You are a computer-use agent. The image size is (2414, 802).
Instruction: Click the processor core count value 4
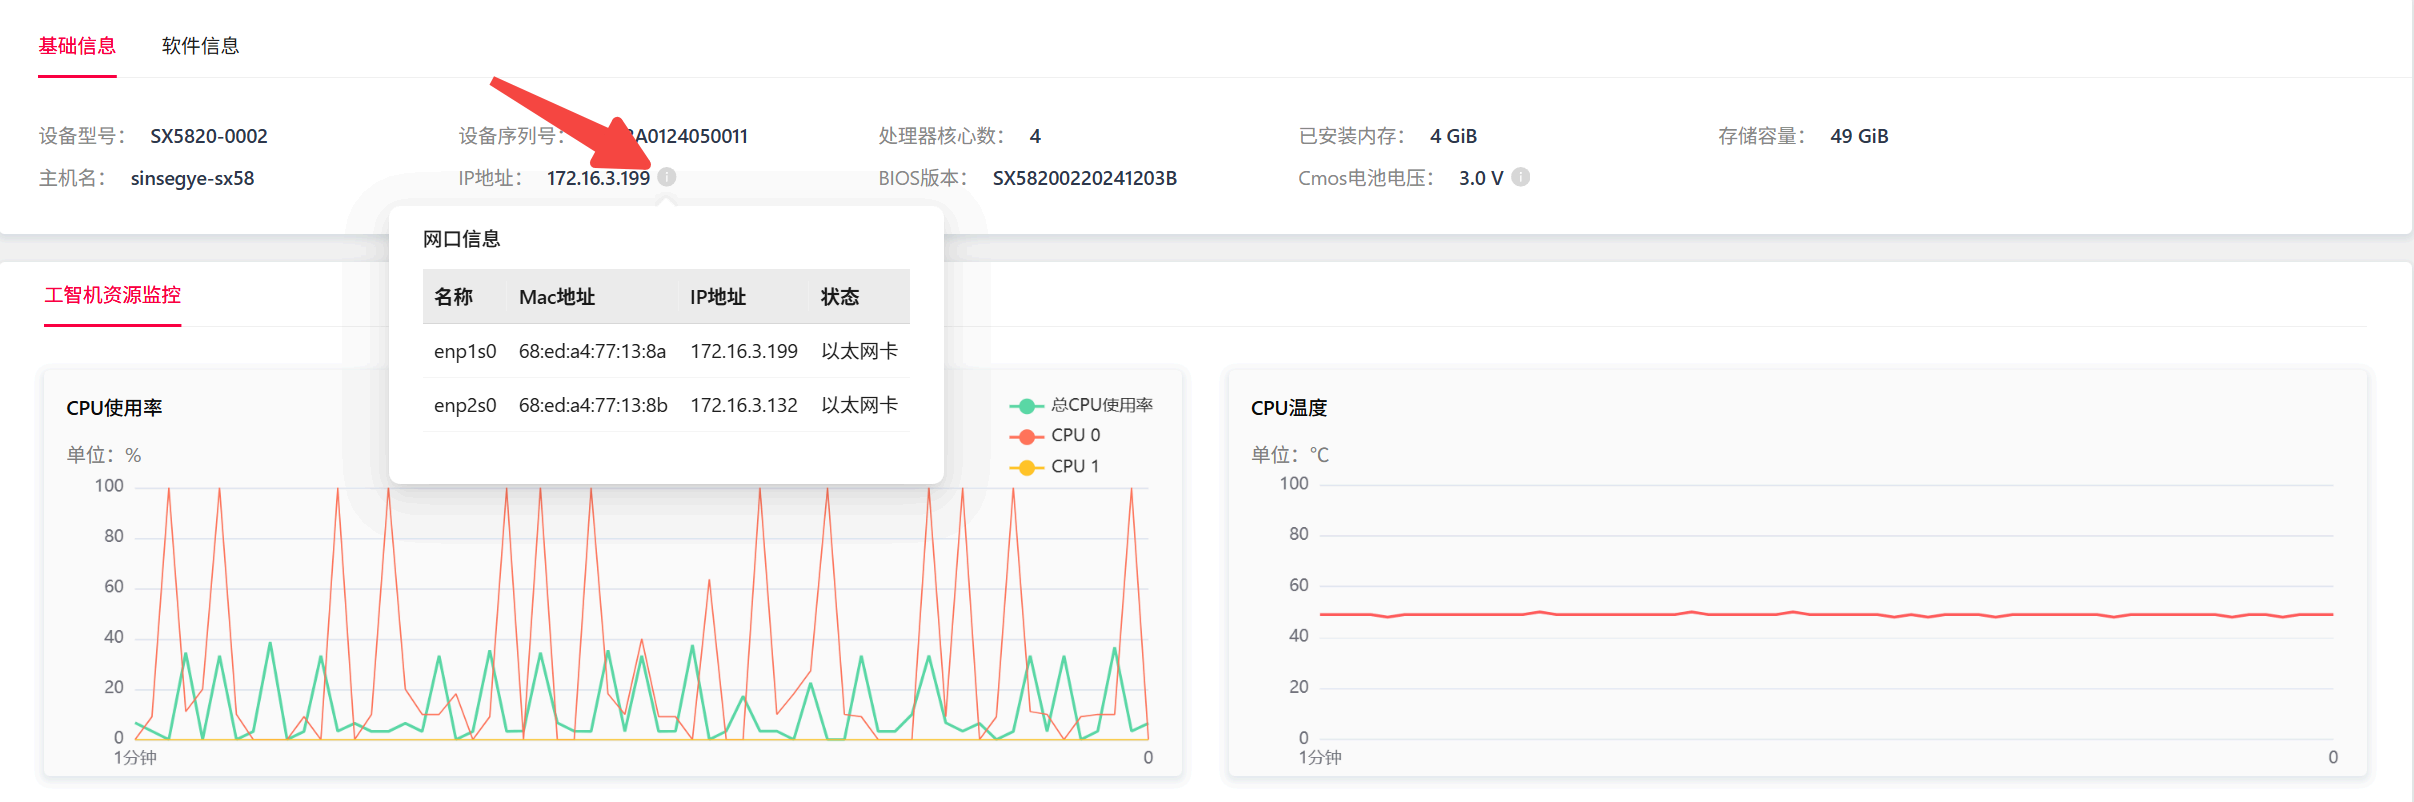(1035, 136)
